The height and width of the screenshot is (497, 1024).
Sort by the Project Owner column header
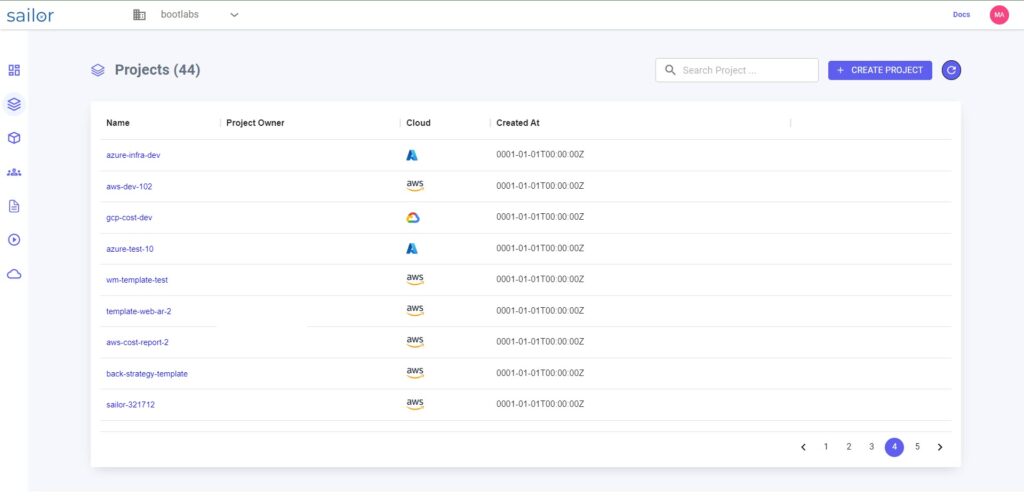click(x=255, y=123)
